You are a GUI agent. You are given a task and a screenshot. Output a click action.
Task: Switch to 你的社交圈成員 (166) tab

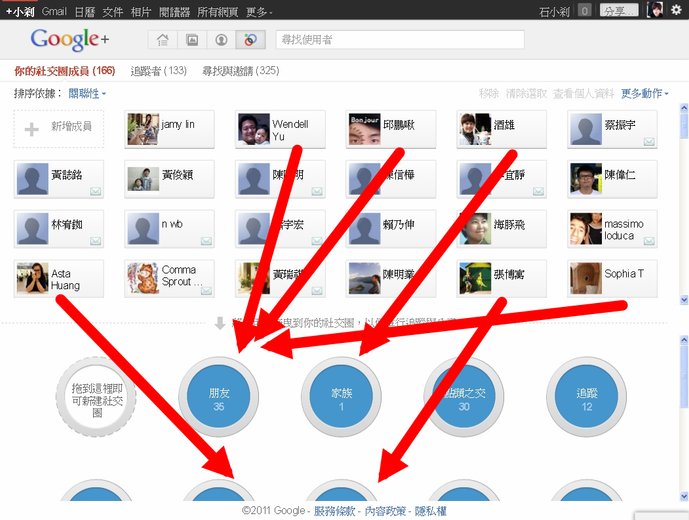click(65, 71)
